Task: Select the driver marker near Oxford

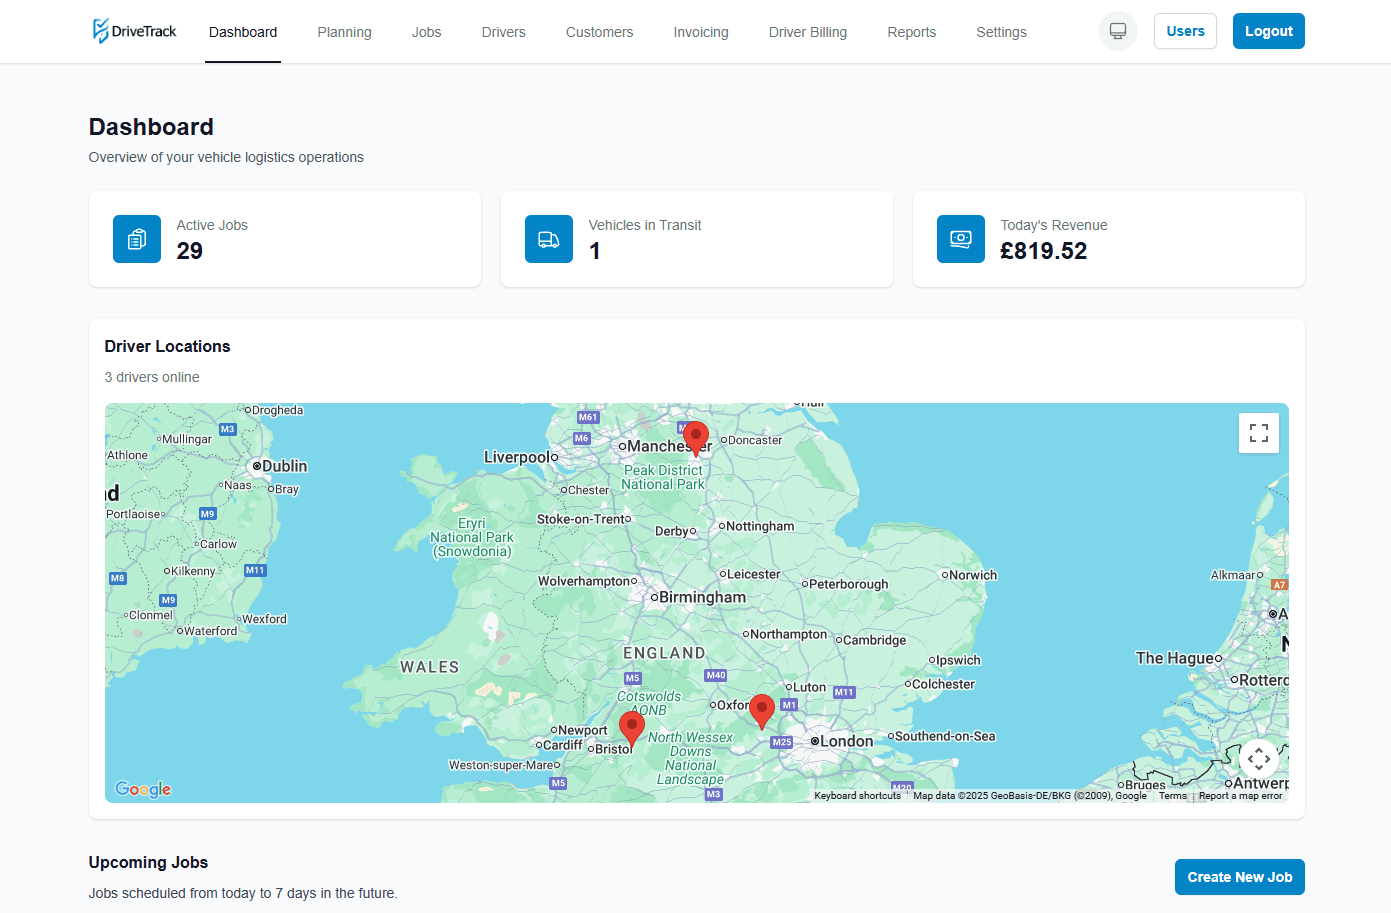Action: 762,712
